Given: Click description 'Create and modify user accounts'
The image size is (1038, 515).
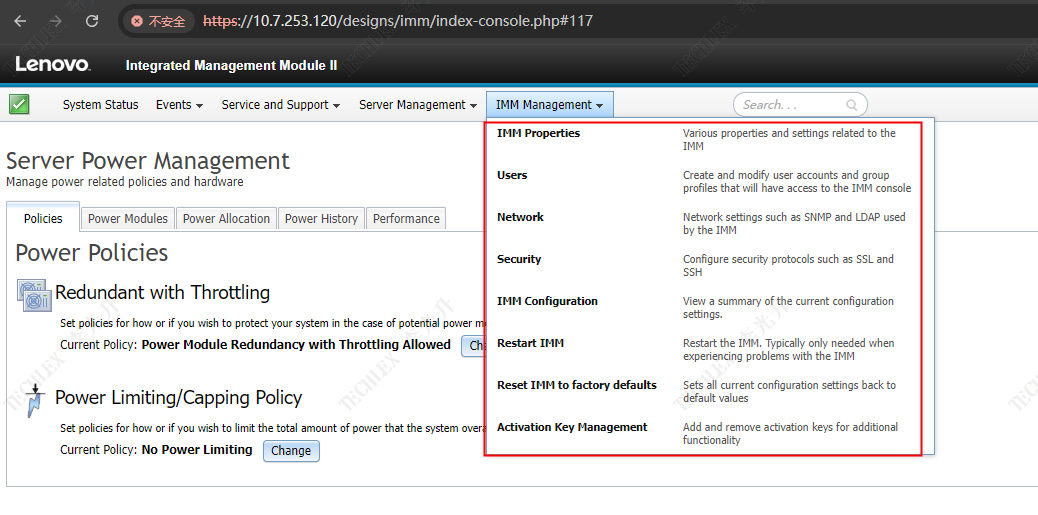Looking at the screenshot, I should 797,181.
